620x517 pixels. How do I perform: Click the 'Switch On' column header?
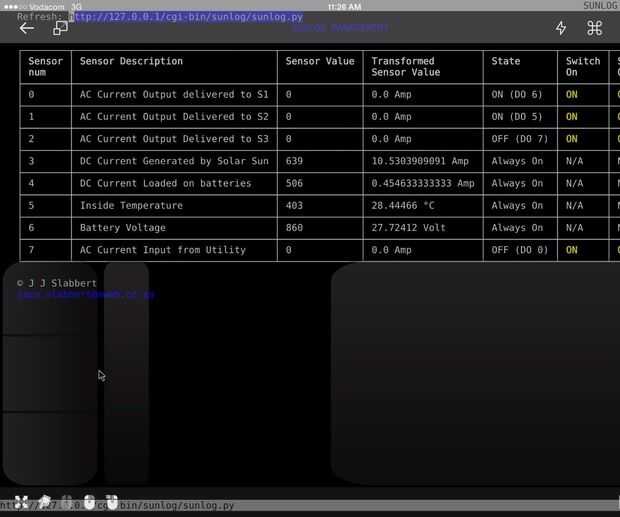click(583, 67)
